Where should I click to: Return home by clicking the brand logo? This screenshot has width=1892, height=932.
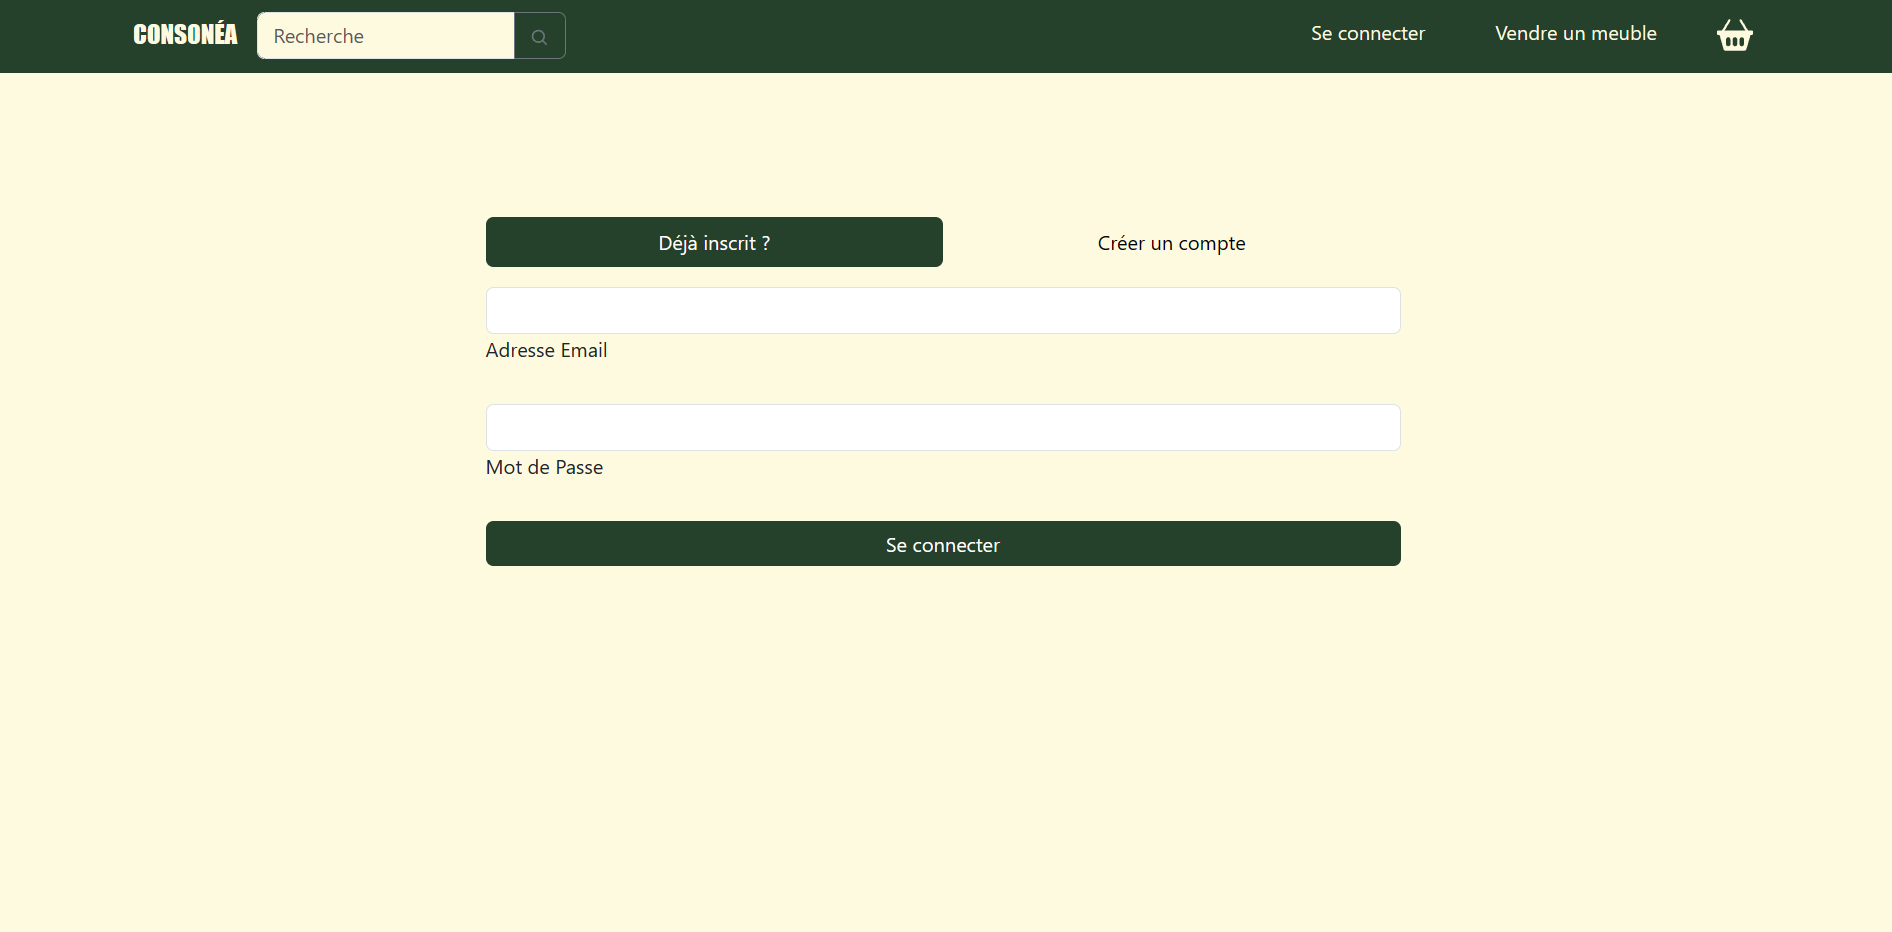(185, 33)
